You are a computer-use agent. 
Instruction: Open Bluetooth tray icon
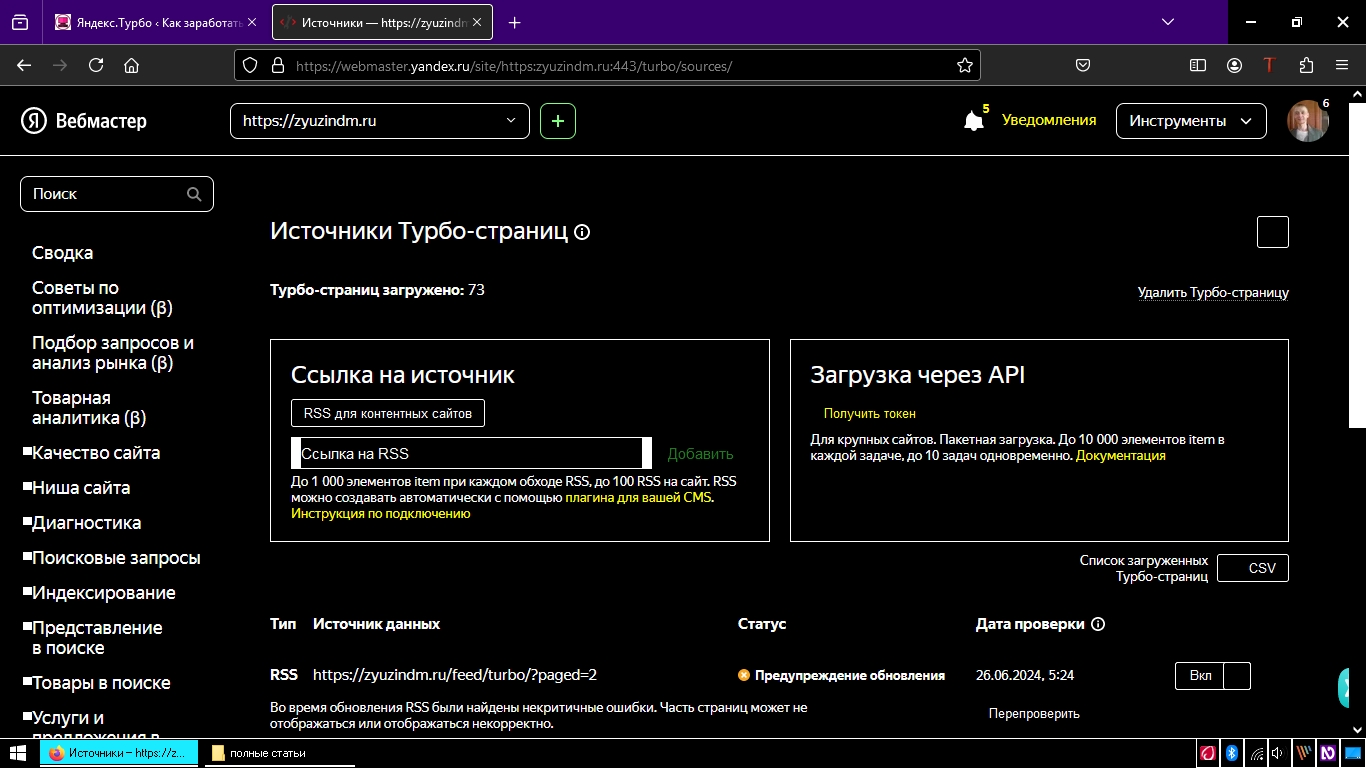click(x=1233, y=753)
